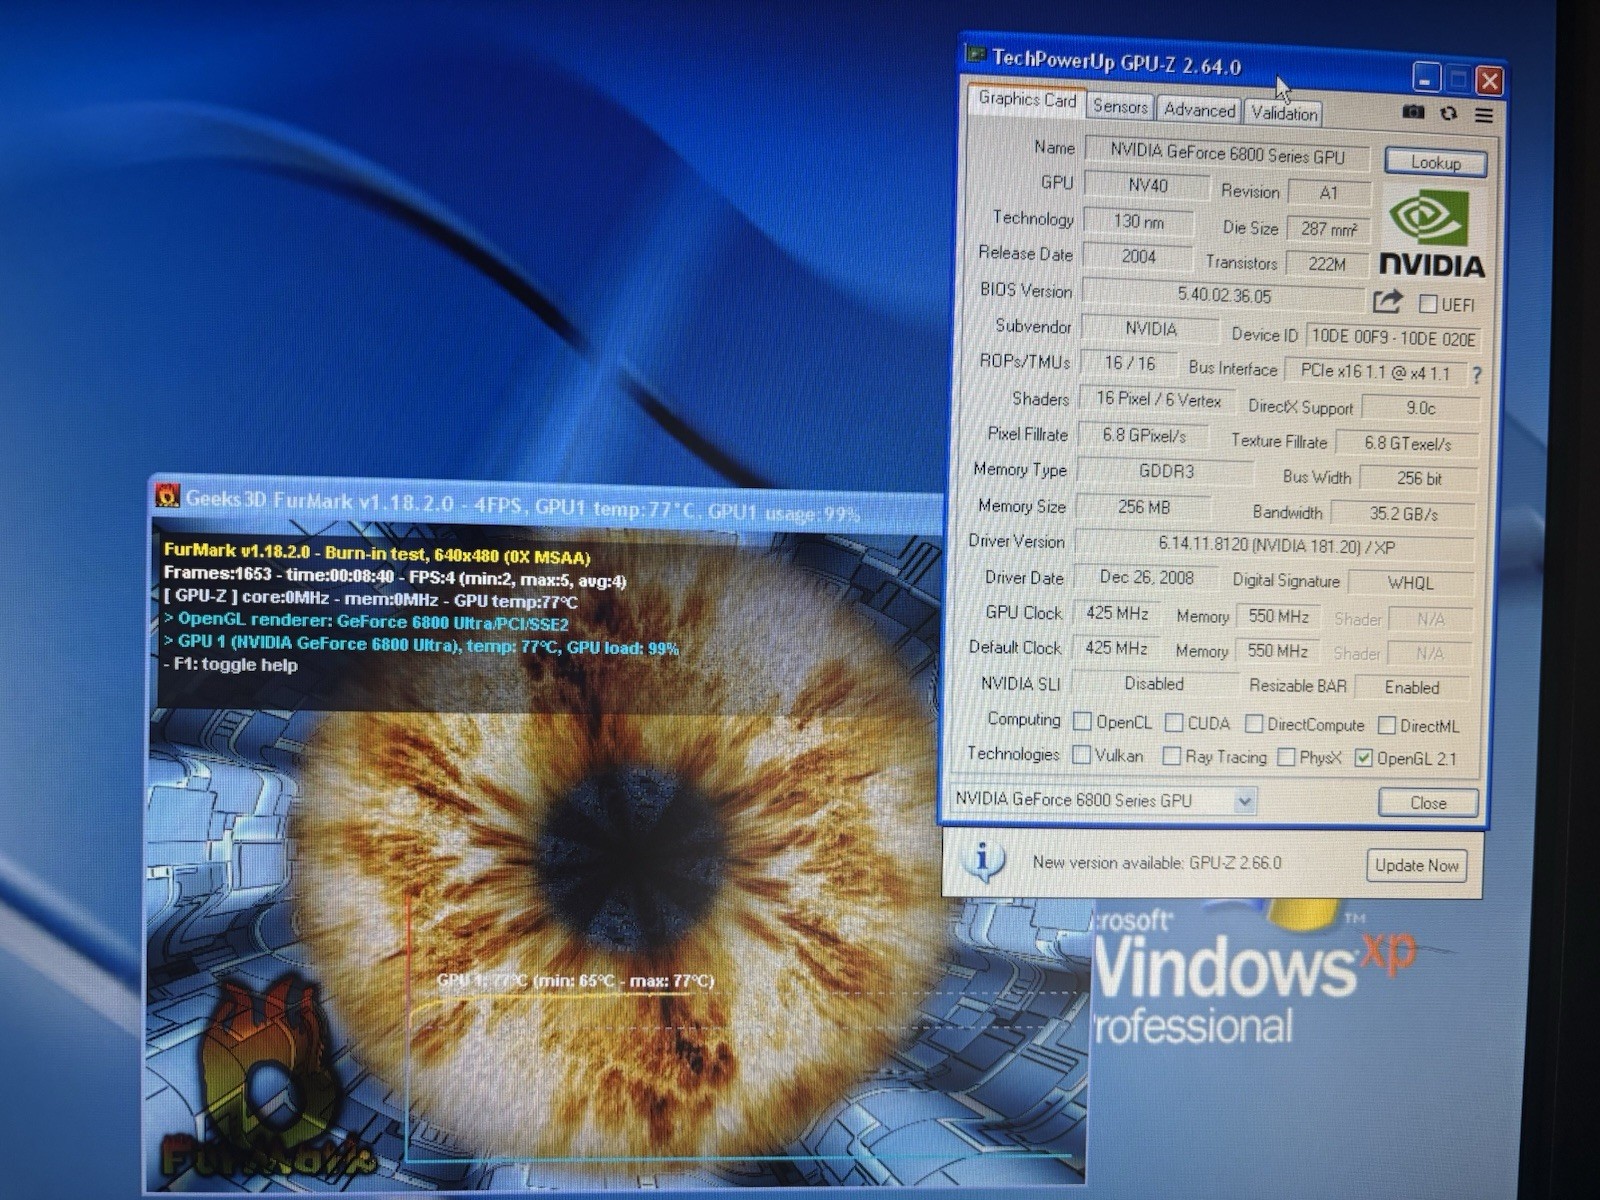Viewport: 1600px width, 1200px height.
Task: Click the Memory Size field 256 MB
Action: pos(1142,507)
